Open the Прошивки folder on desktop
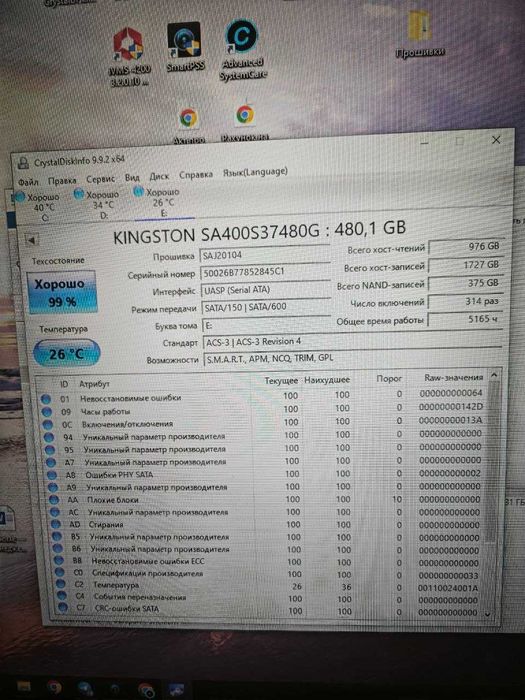Image resolution: width=525 pixels, height=700 pixels. (x=419, y=35)
